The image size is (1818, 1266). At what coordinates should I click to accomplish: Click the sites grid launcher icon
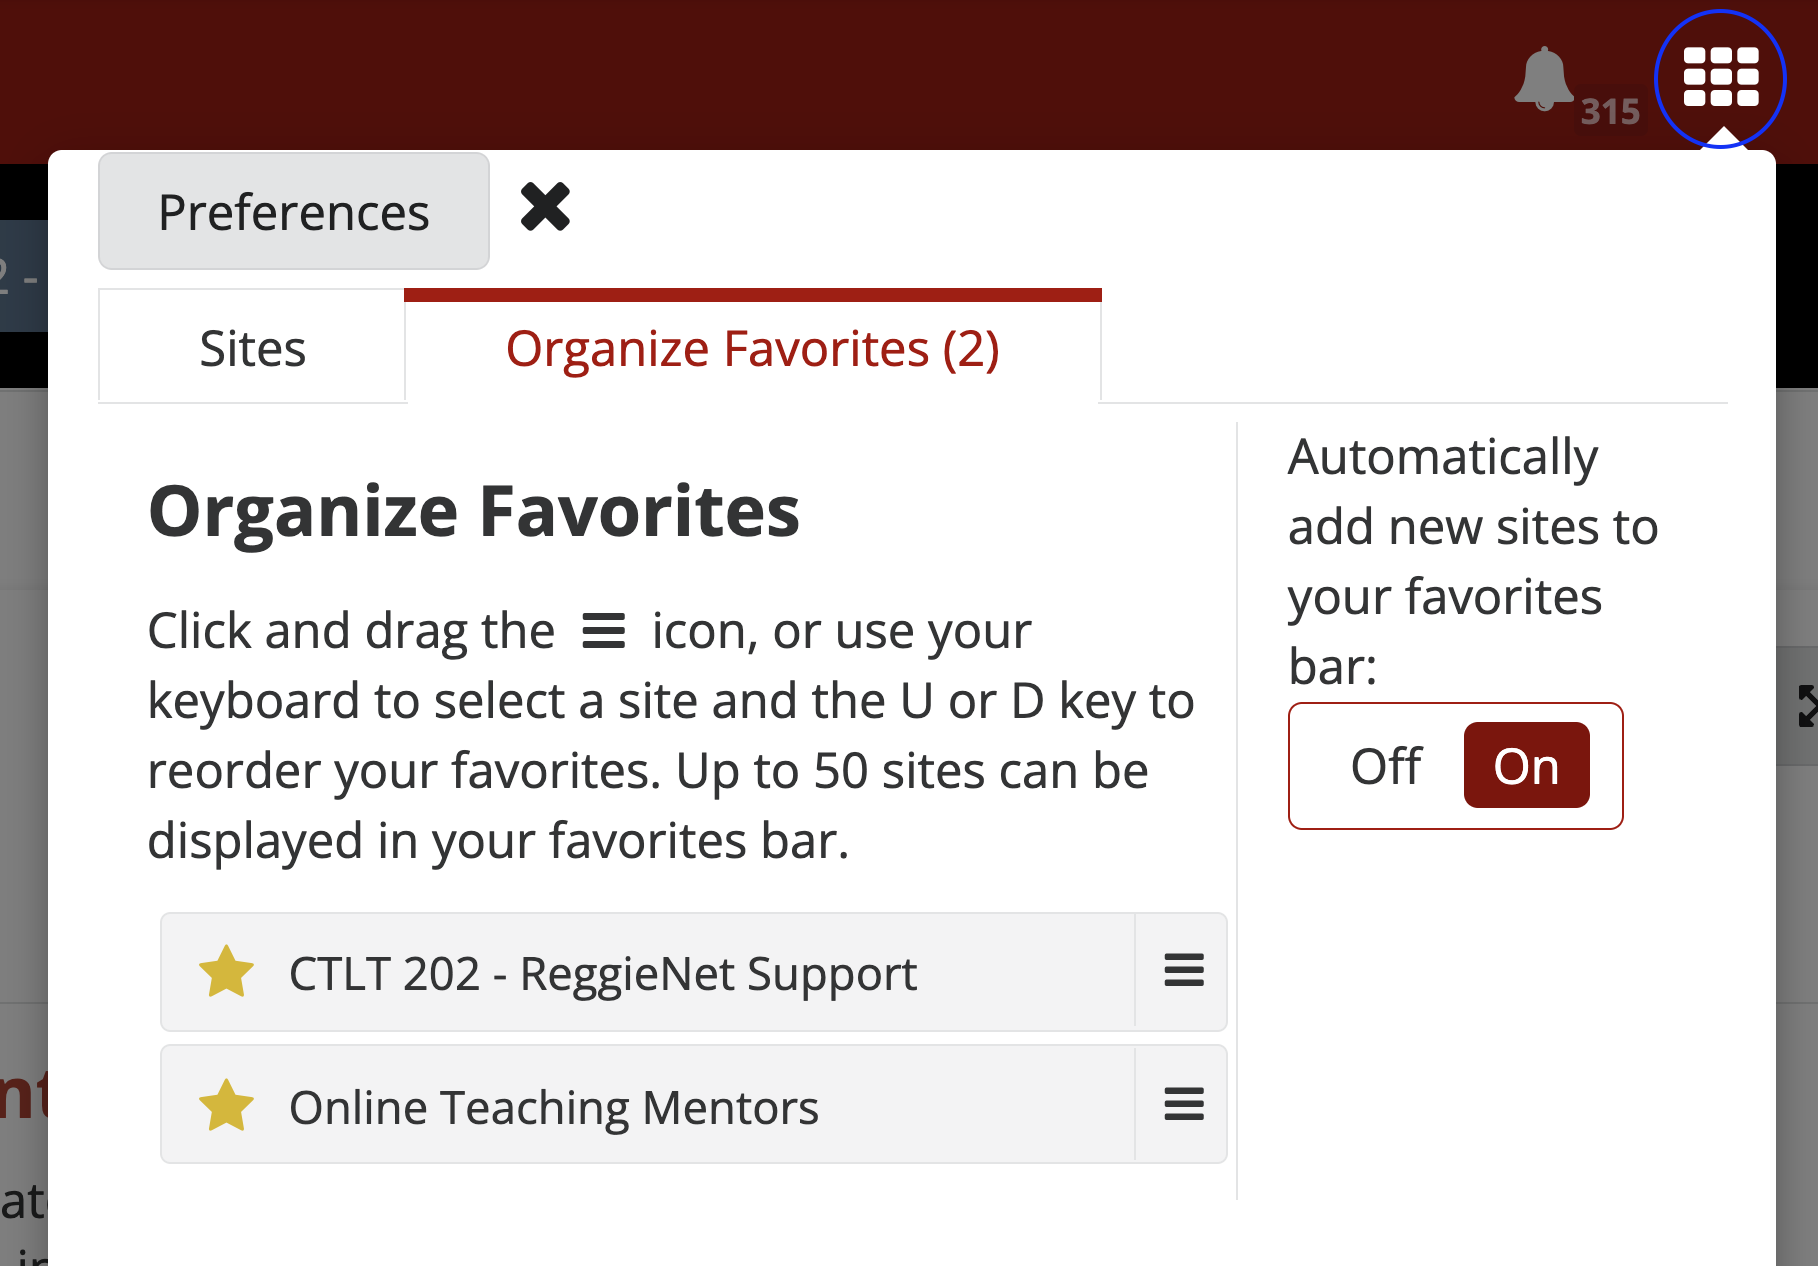coord(1720,77)
